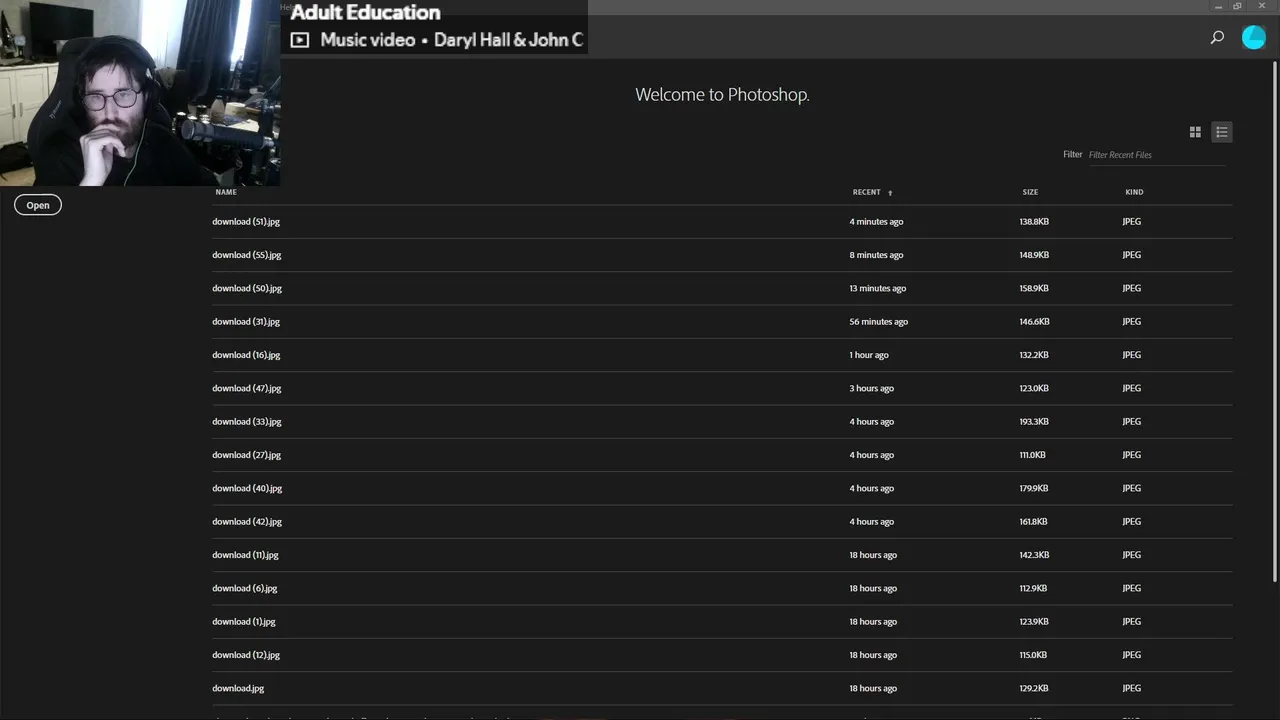Focus the Filter Recent Files field
The width and height of the screenshot is (1280, 720).
1156,155
